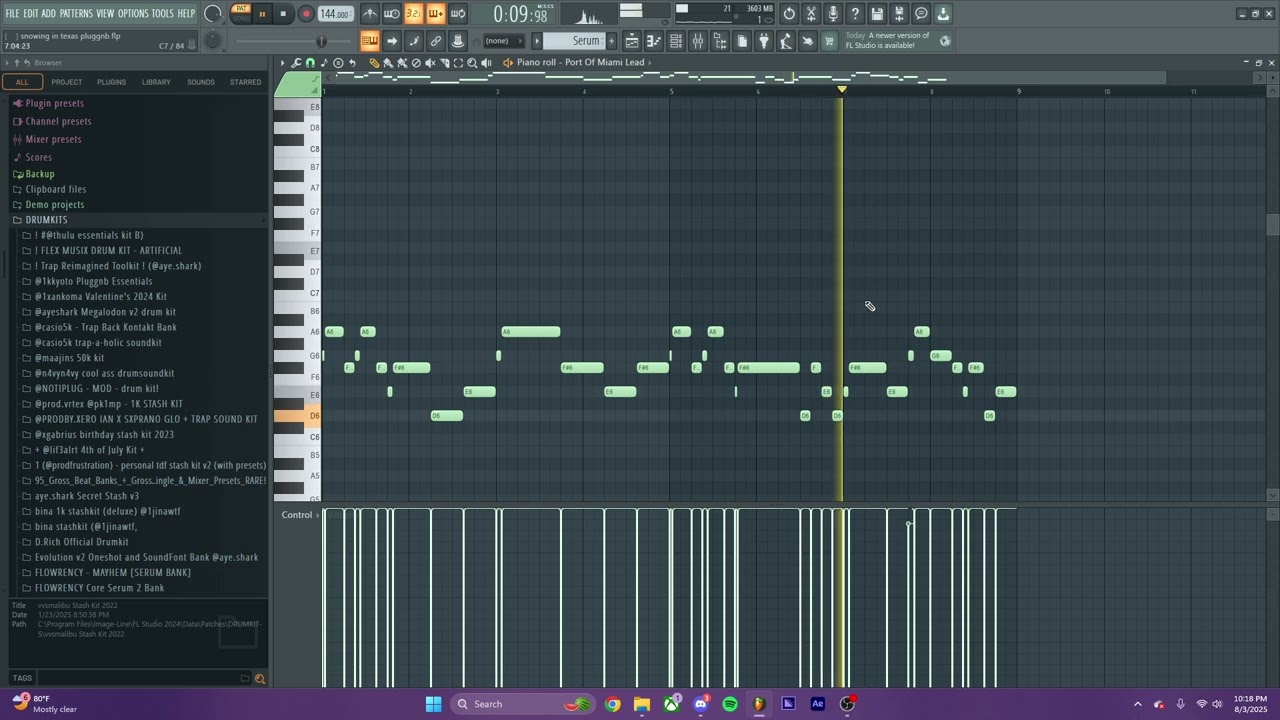Open the help question mark icon
Viewport: 1280px width, 720px height.
tap(855, 14)
